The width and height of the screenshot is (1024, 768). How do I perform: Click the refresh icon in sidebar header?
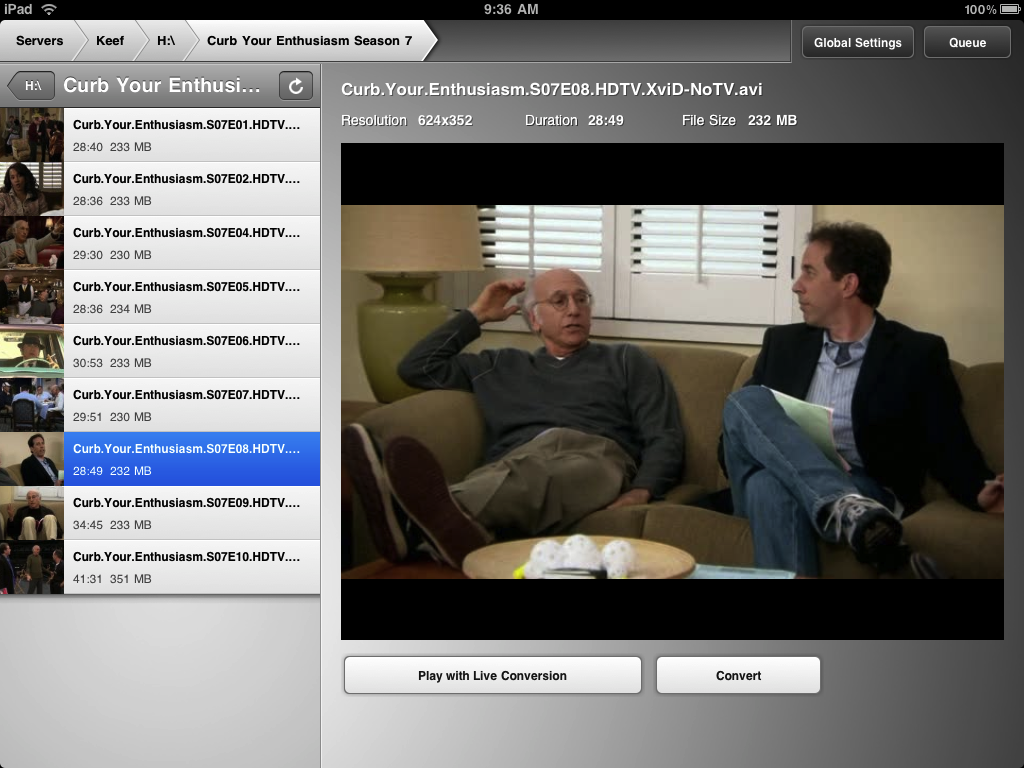[295, 86]
